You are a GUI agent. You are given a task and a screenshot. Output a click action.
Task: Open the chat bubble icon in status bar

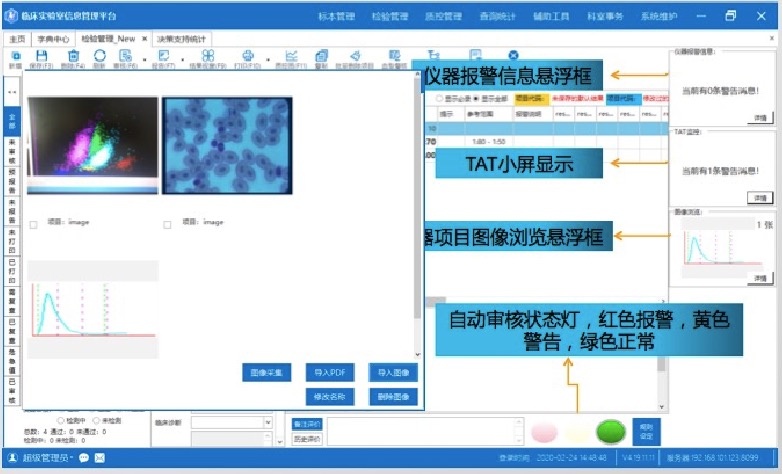click(84, 458)
